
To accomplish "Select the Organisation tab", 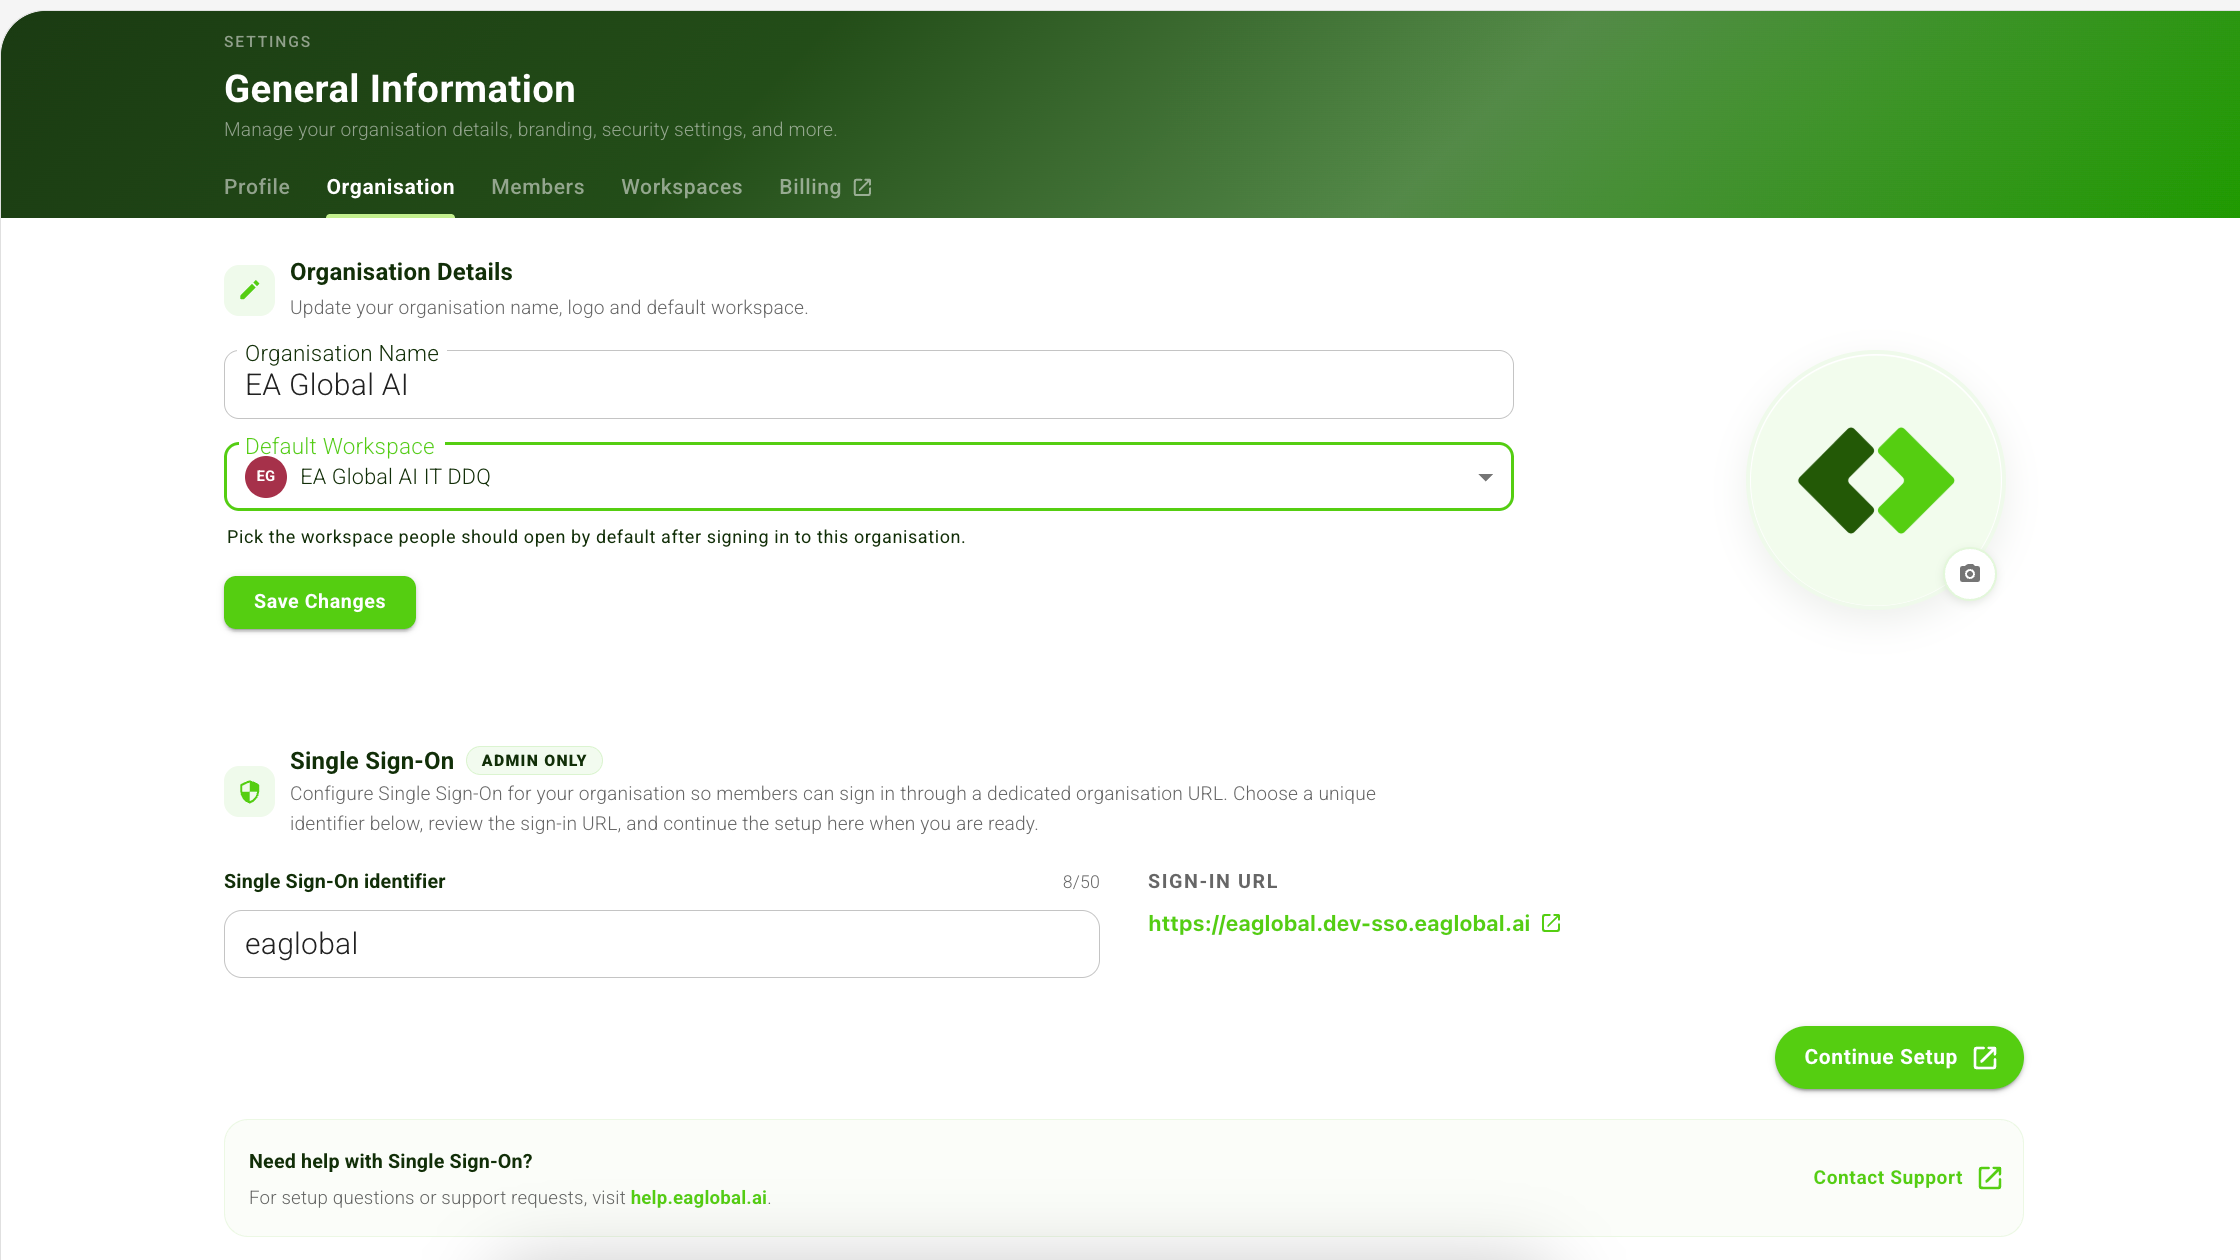I will pyautogui.click(x=390, y=187).
